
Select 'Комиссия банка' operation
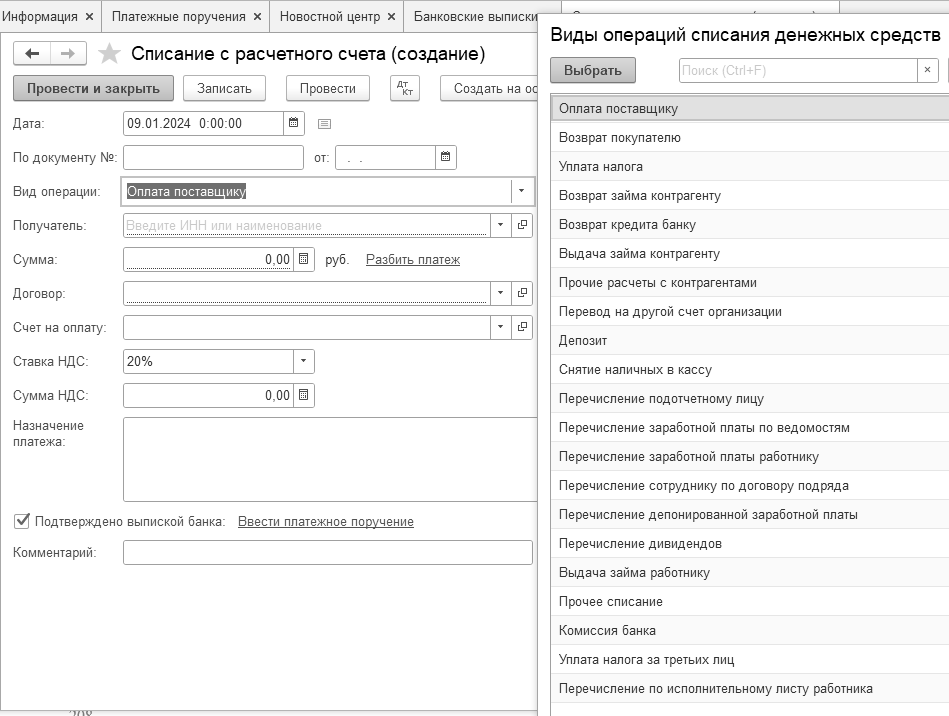tap(750, 631)
